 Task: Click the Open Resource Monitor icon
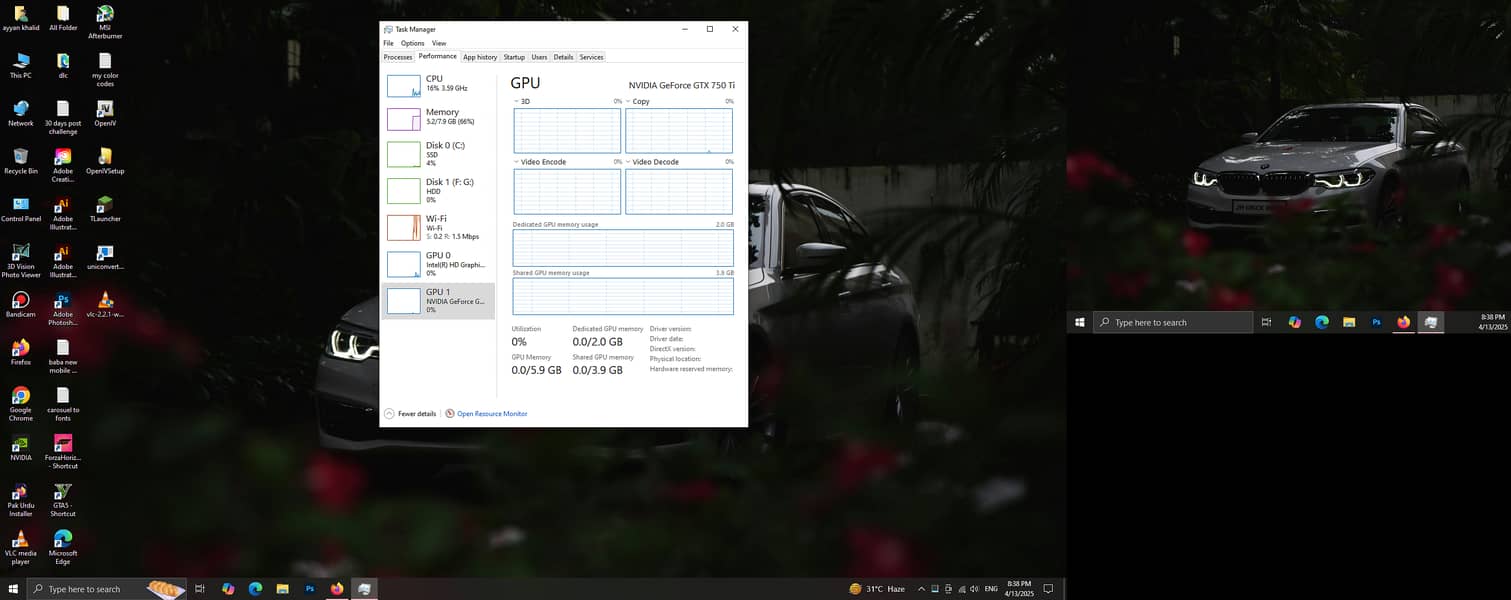point(450,413)
